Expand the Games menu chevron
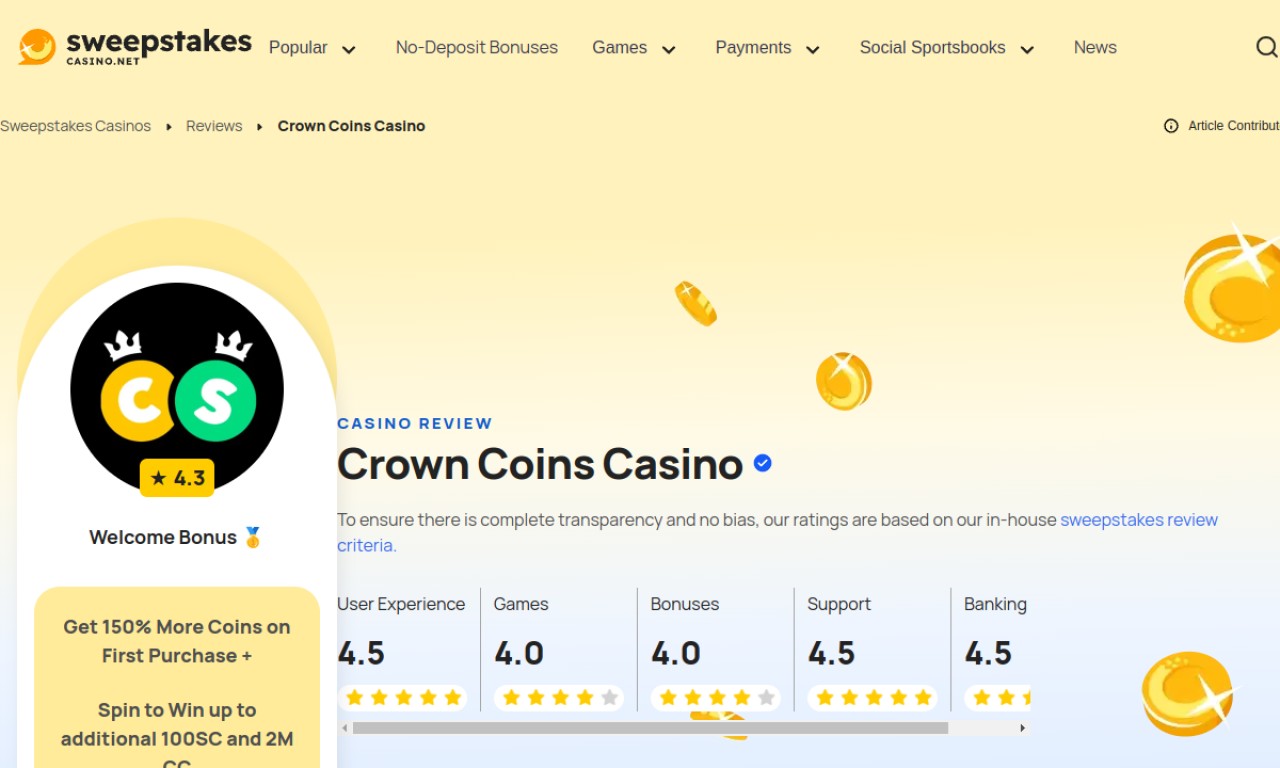 669,49
